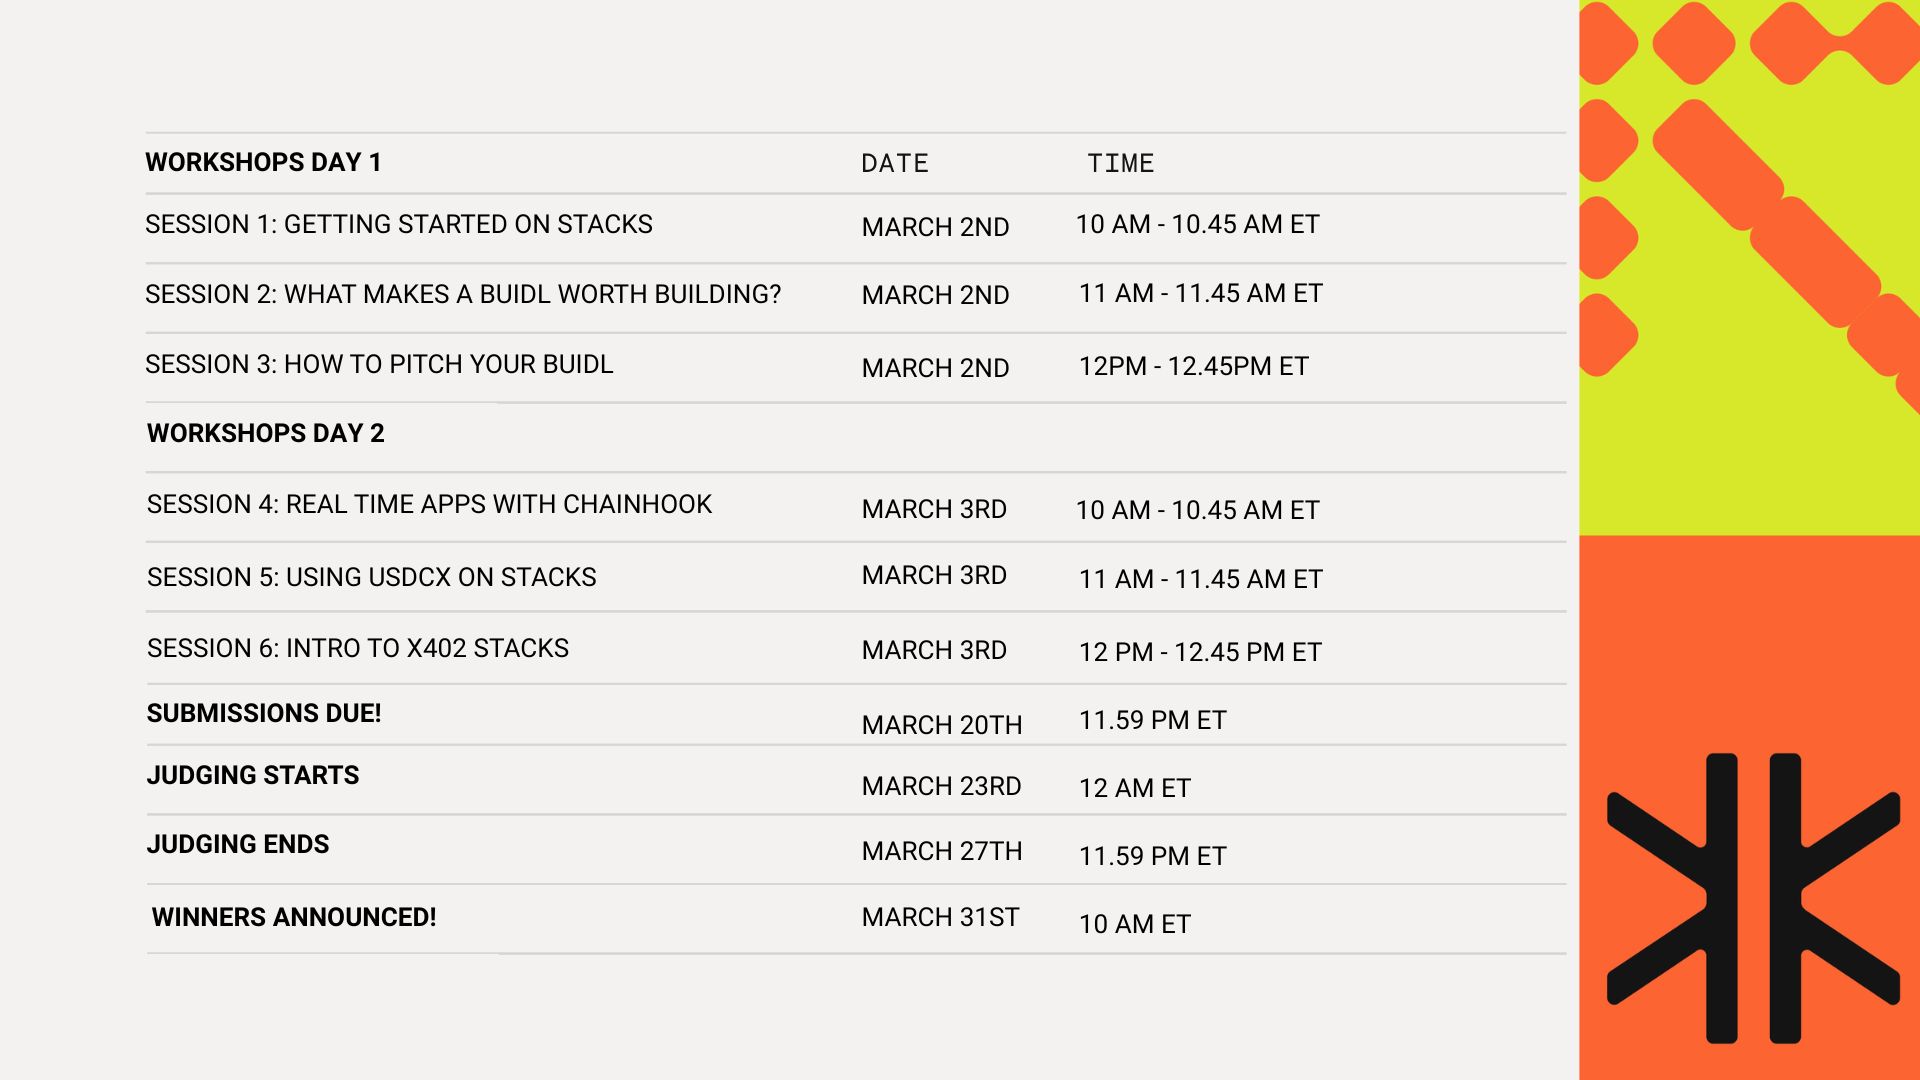Open Session 6: Intro to x402 Stacks
The image size is (1920, 1080).
click(x=357, y=648)
